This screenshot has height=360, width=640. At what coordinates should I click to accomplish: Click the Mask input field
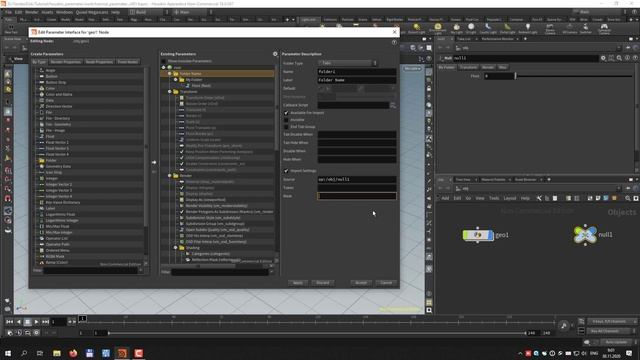[357, 196]
